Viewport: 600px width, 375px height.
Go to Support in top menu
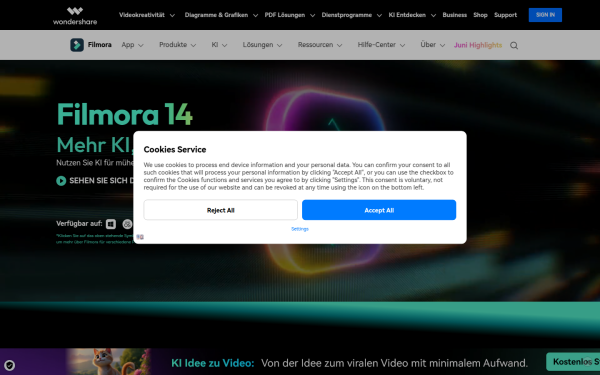[x=505, y=15]
